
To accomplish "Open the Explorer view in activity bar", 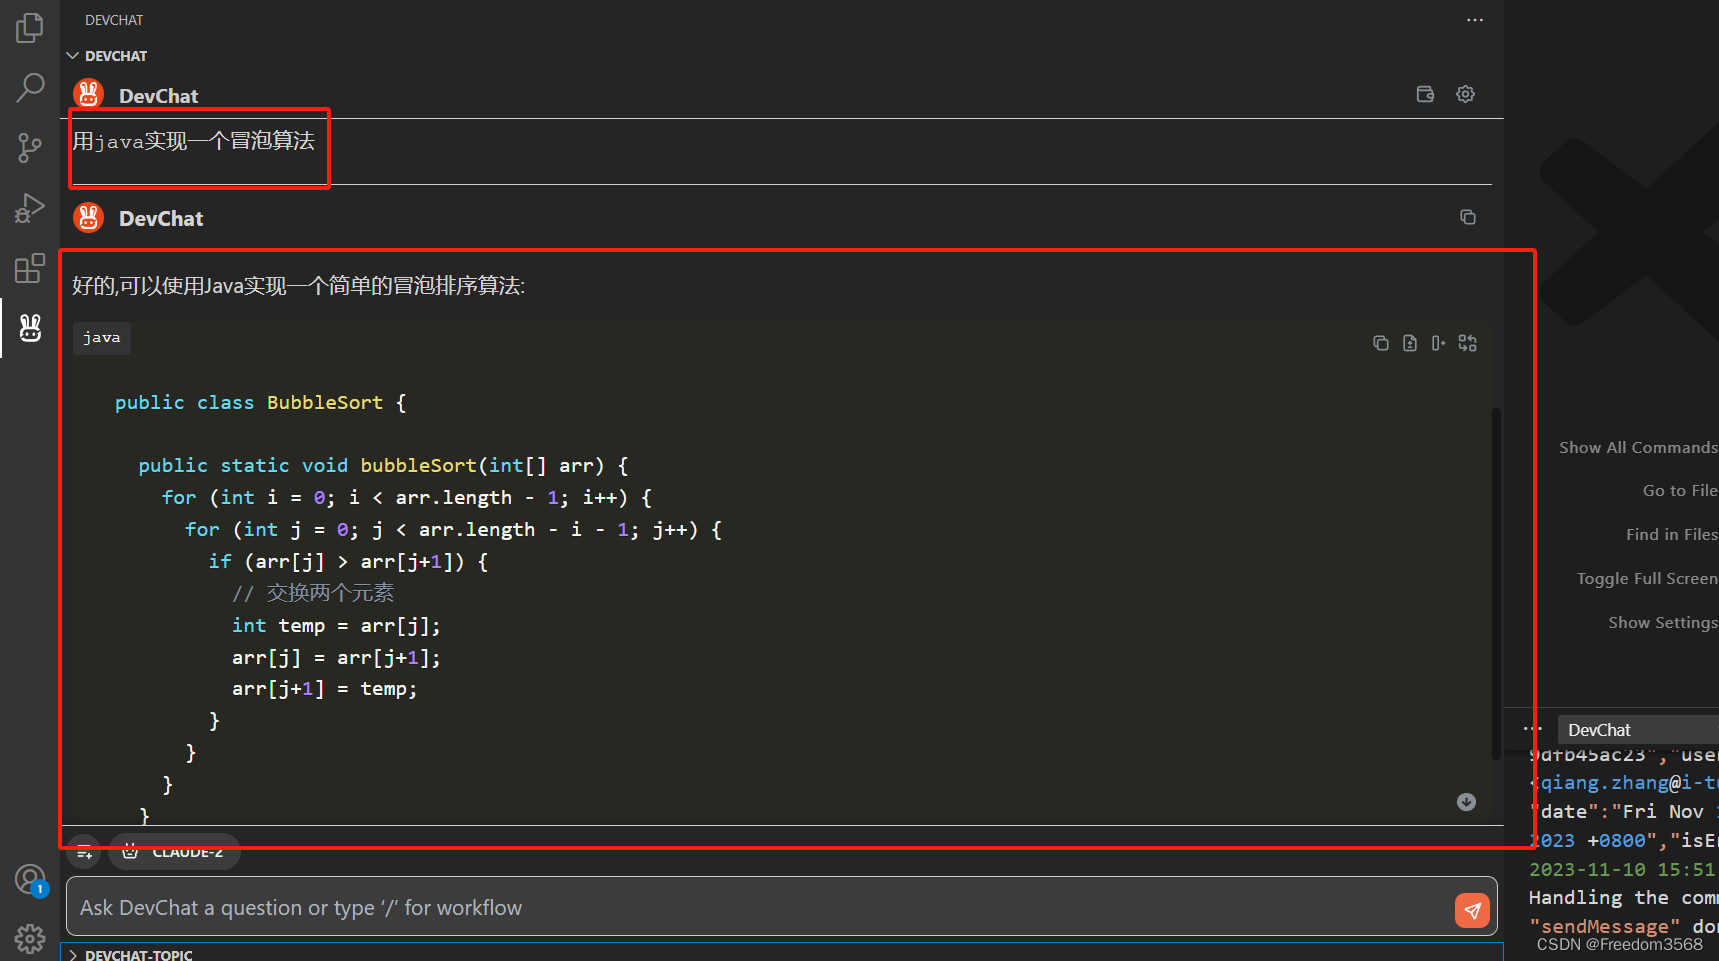I will 30,28.
